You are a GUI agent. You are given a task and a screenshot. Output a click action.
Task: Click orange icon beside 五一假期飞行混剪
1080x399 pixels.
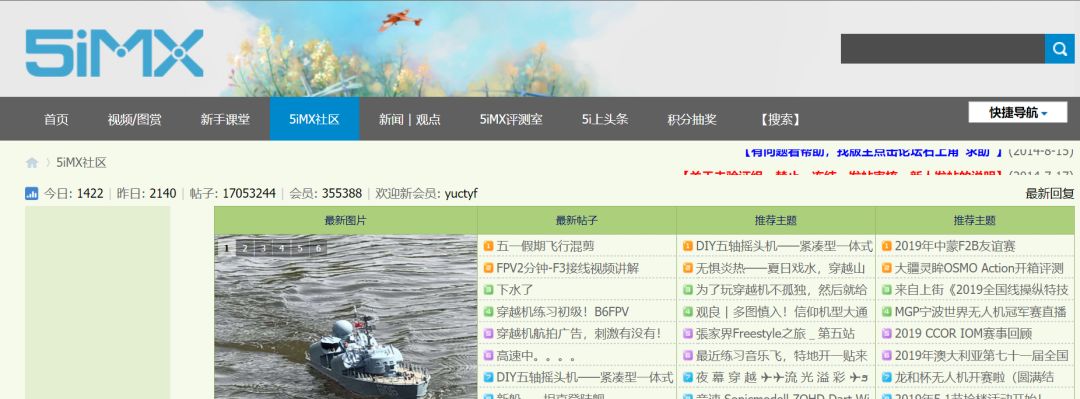click(488, 246)
